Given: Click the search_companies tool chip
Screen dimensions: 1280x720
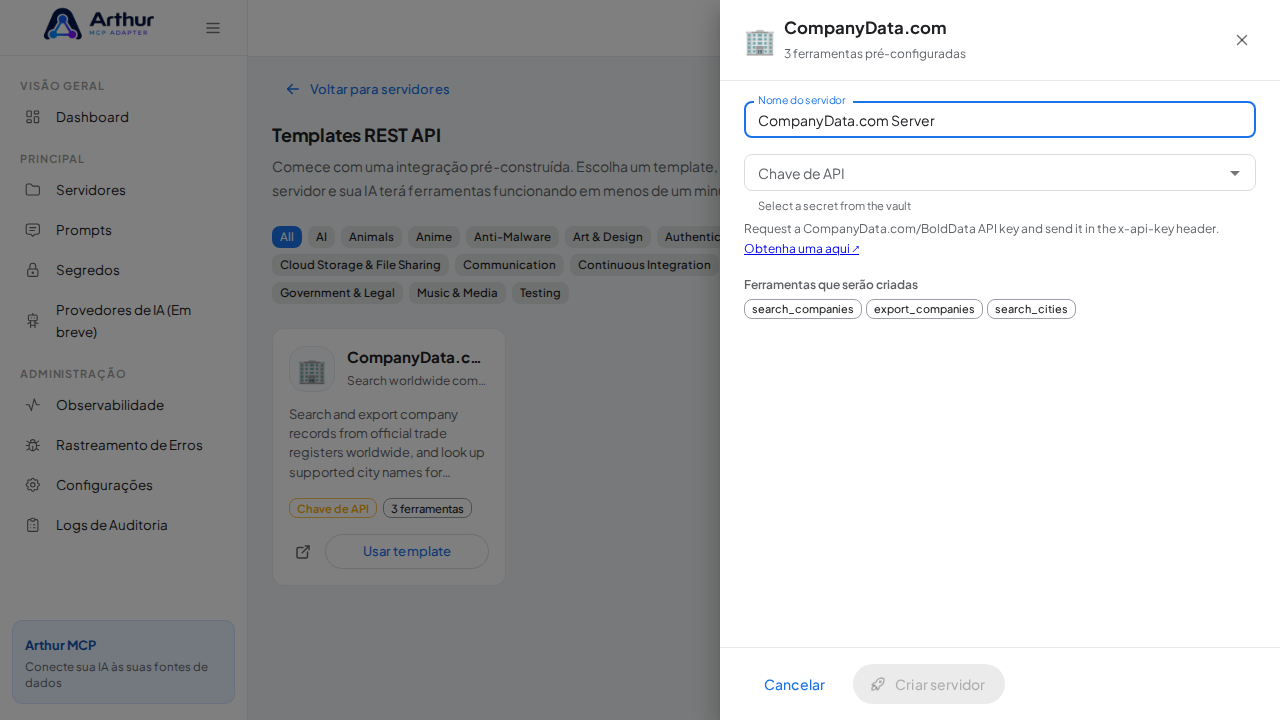Looking at the screenshot, I should 803,309.
